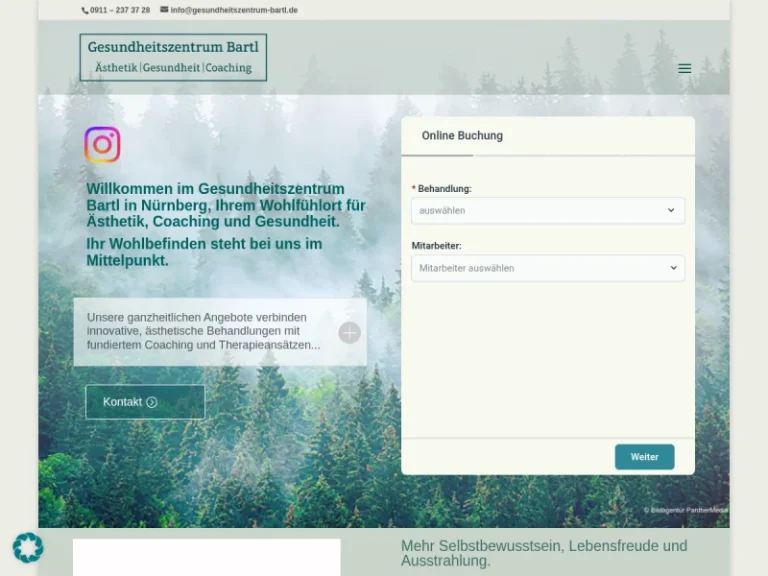Click the info@gesundheitszentrum-bartl.de email link
Screen dimensions: 768x576
[234, 10]
